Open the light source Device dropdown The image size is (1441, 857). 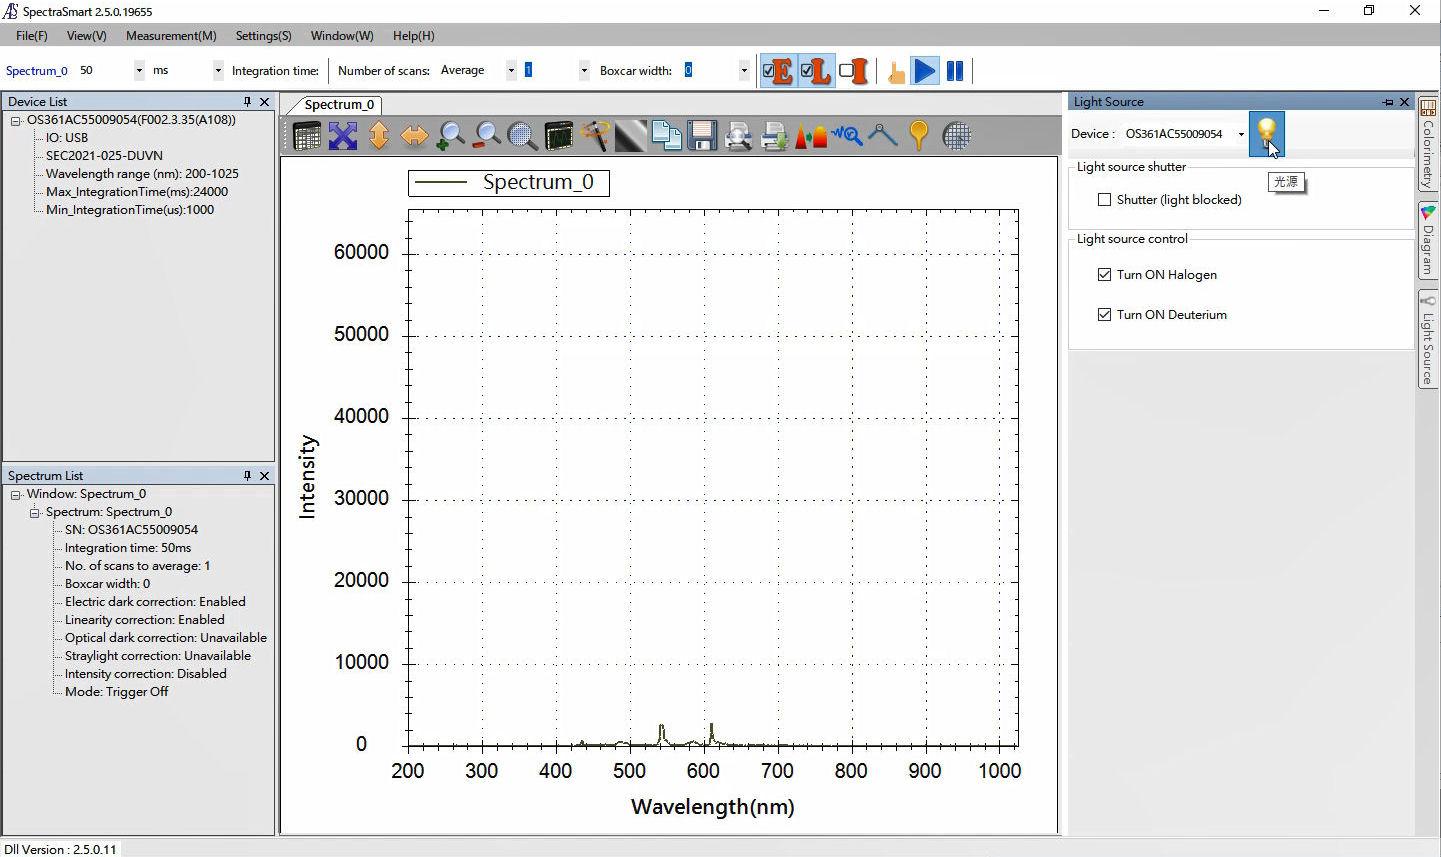[1241, 134]
